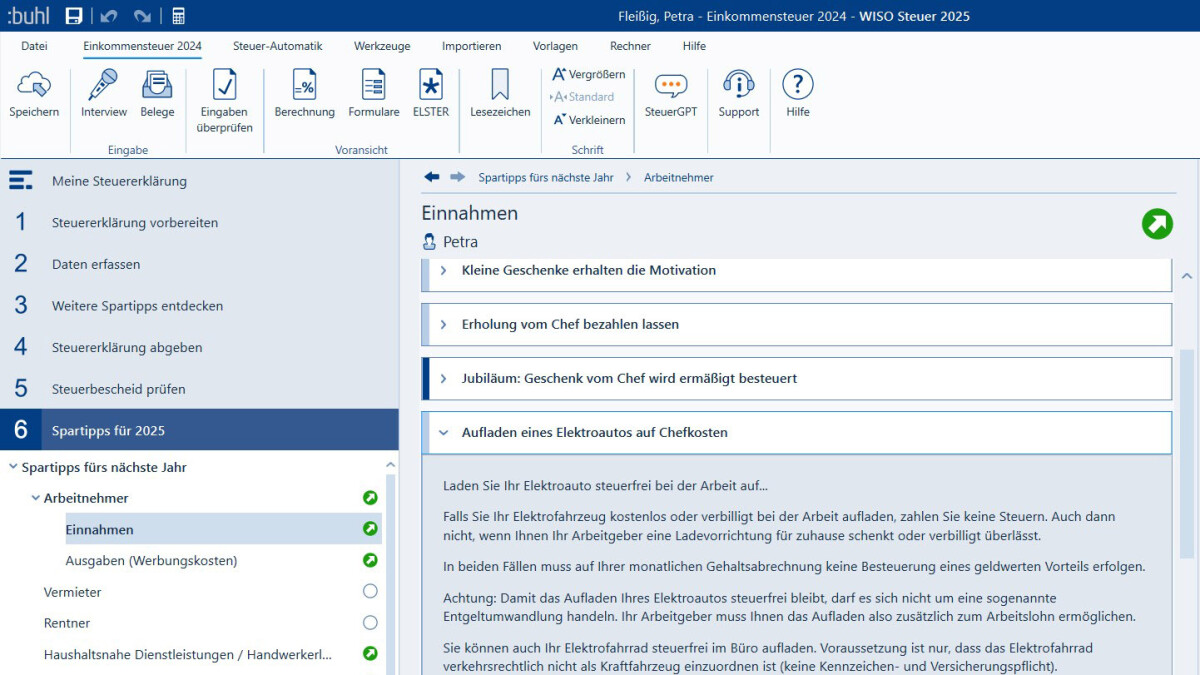Go to 'Spartipps fürs nächste Jahr' breadcrumb
This screenshot has height=675, width=1200.
click(x=545, y=177)
